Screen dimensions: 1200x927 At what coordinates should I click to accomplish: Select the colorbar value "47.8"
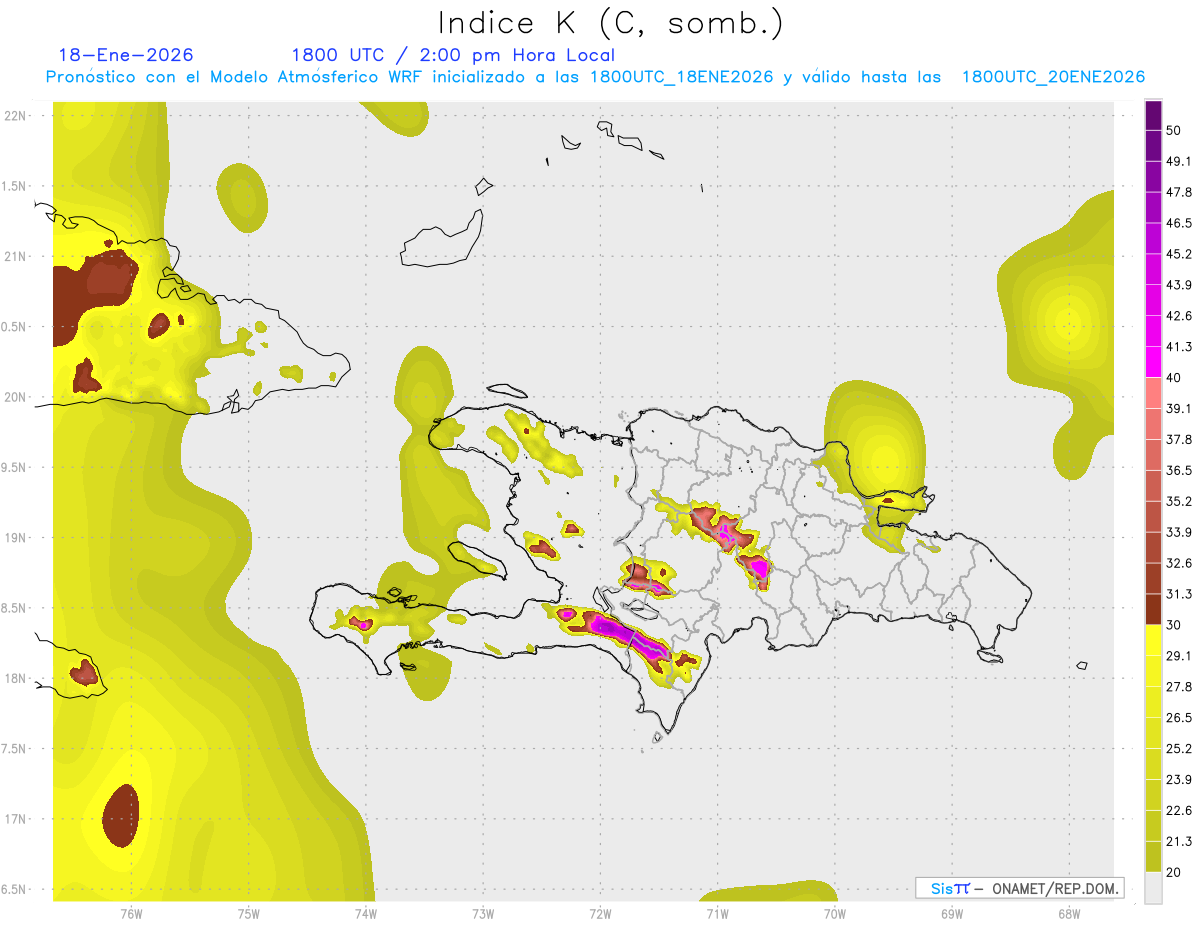click(1179, 192)
